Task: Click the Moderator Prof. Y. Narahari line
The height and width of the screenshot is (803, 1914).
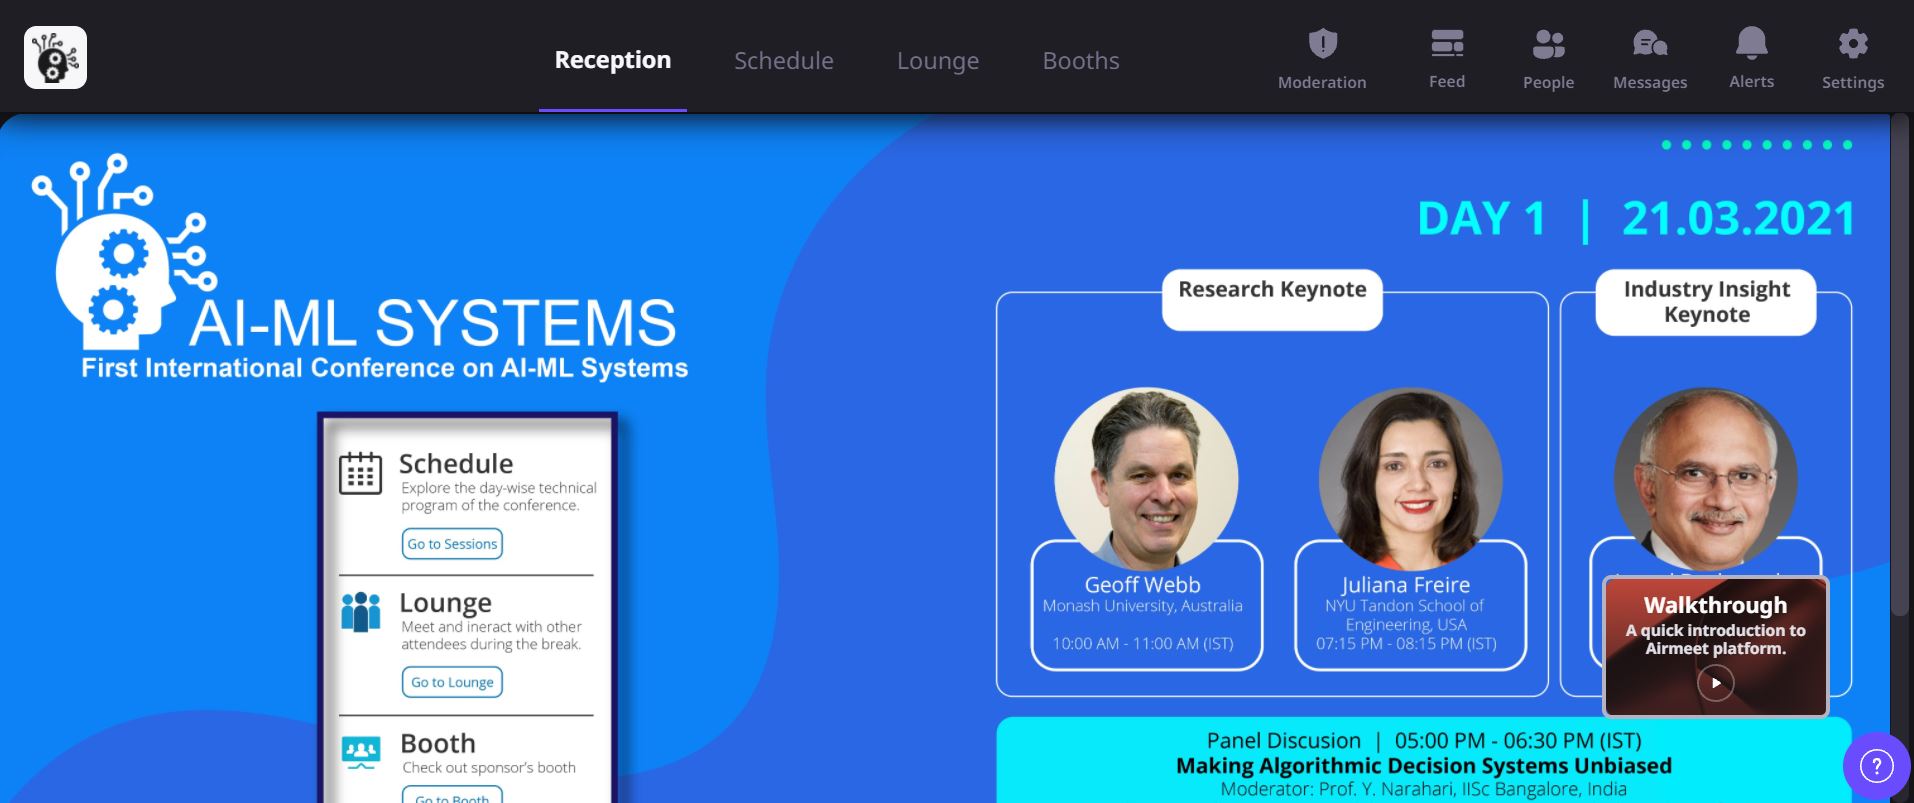Action: (1424, 789)
